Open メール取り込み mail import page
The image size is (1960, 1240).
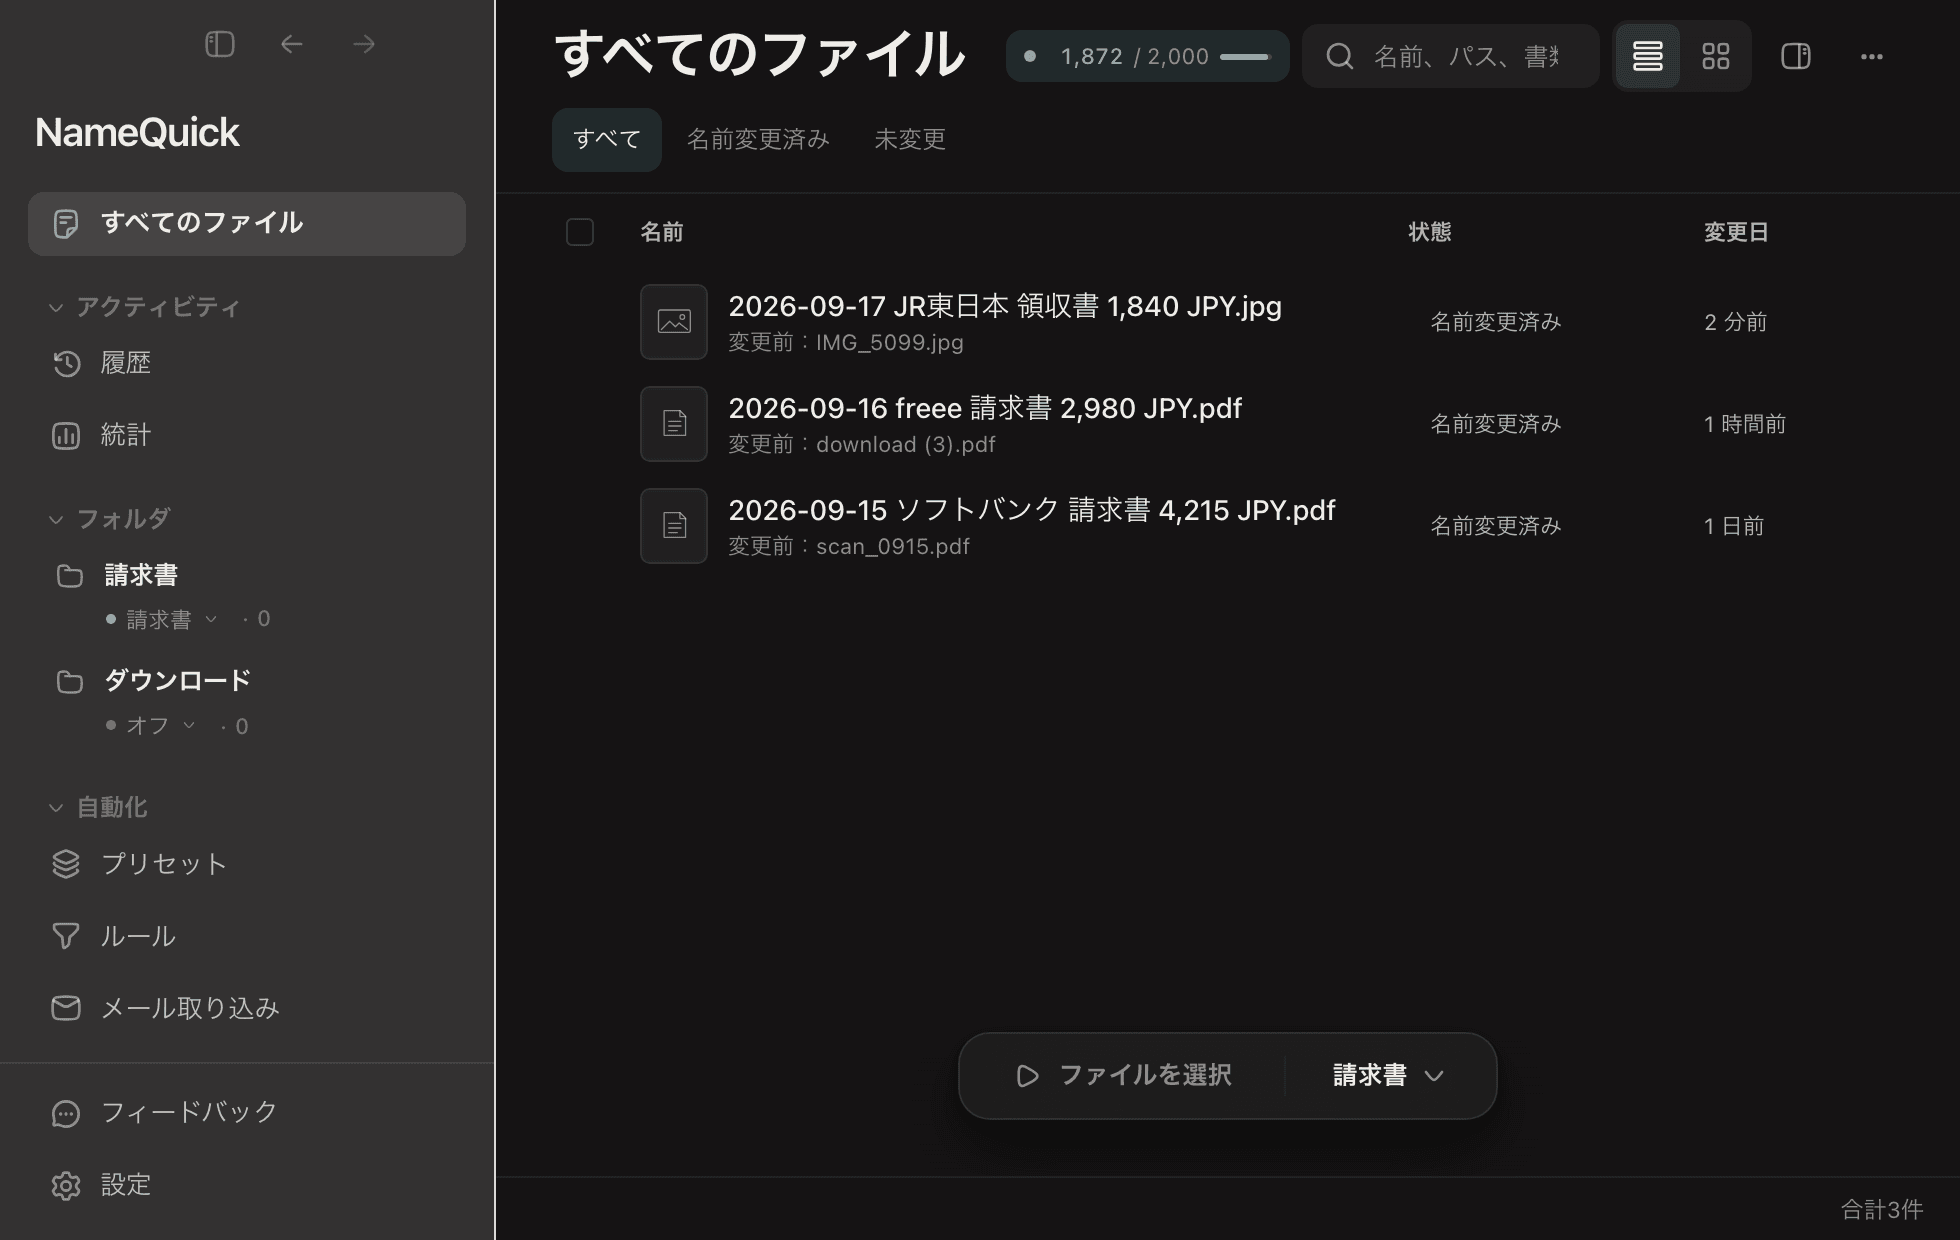(x=166, y=1008)
